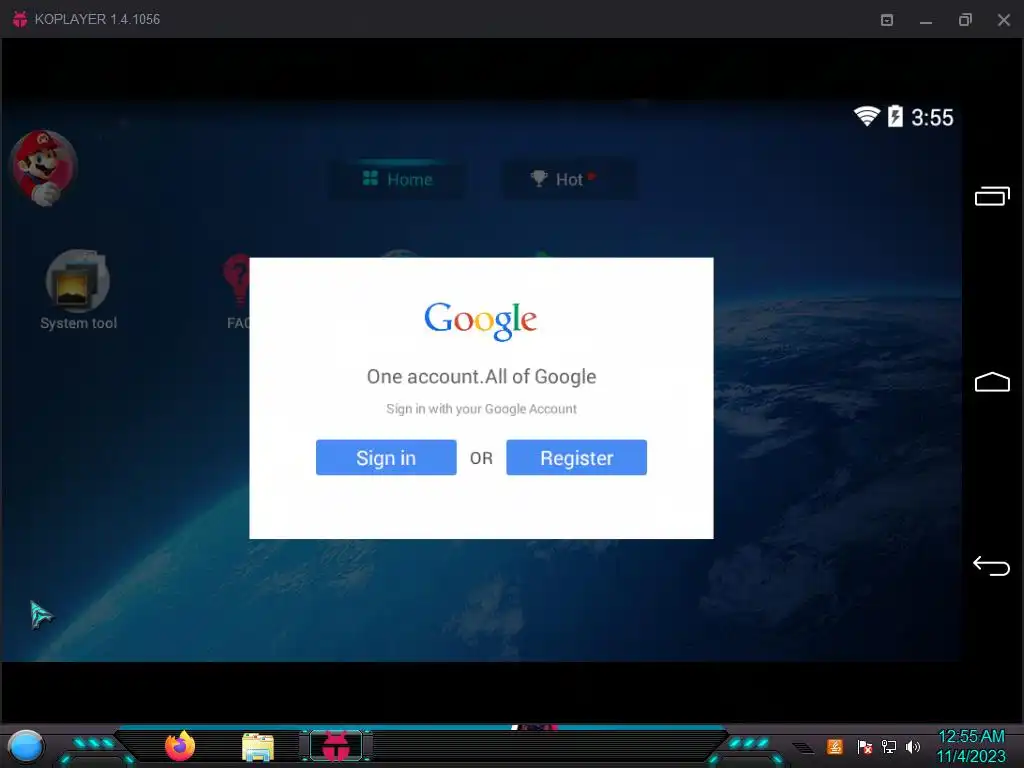Click the network tray icon
Viewport: 1024px width, 768px height.
(x=889, y=746)
